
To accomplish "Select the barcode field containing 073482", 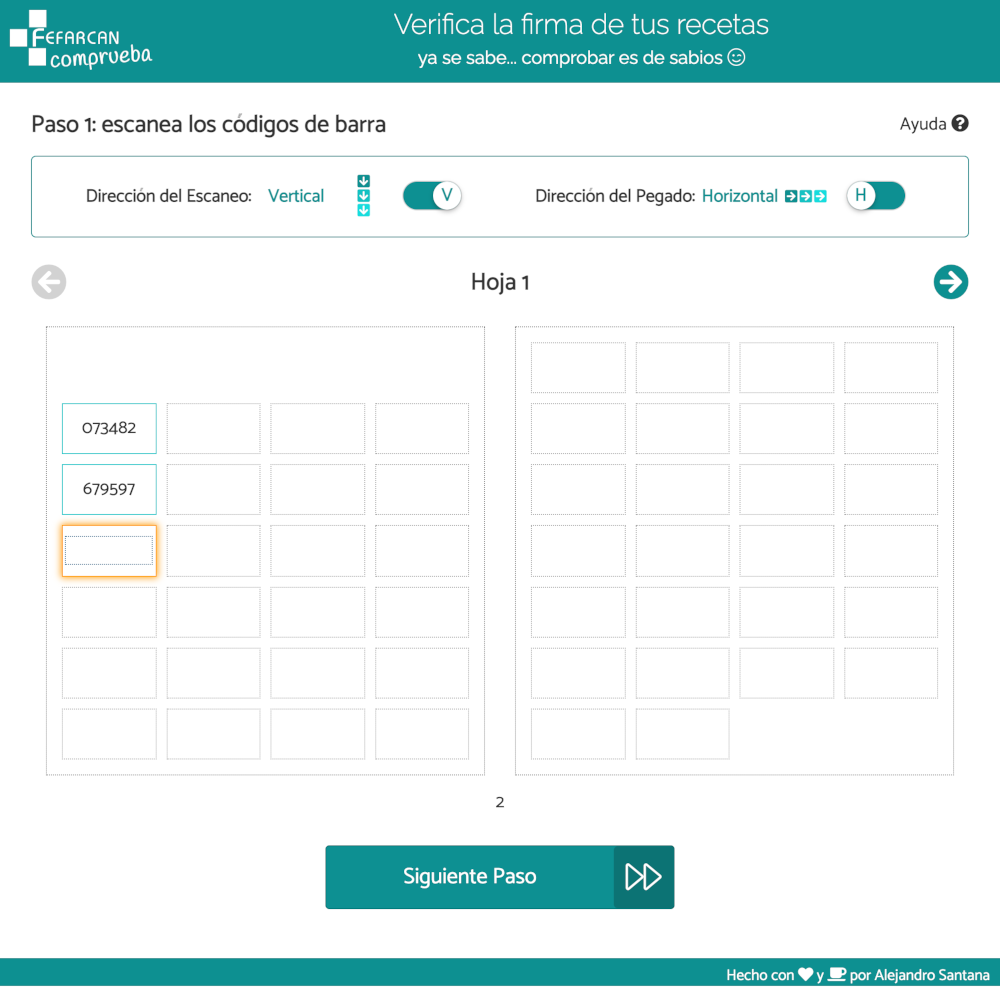I will coord(109,428).
